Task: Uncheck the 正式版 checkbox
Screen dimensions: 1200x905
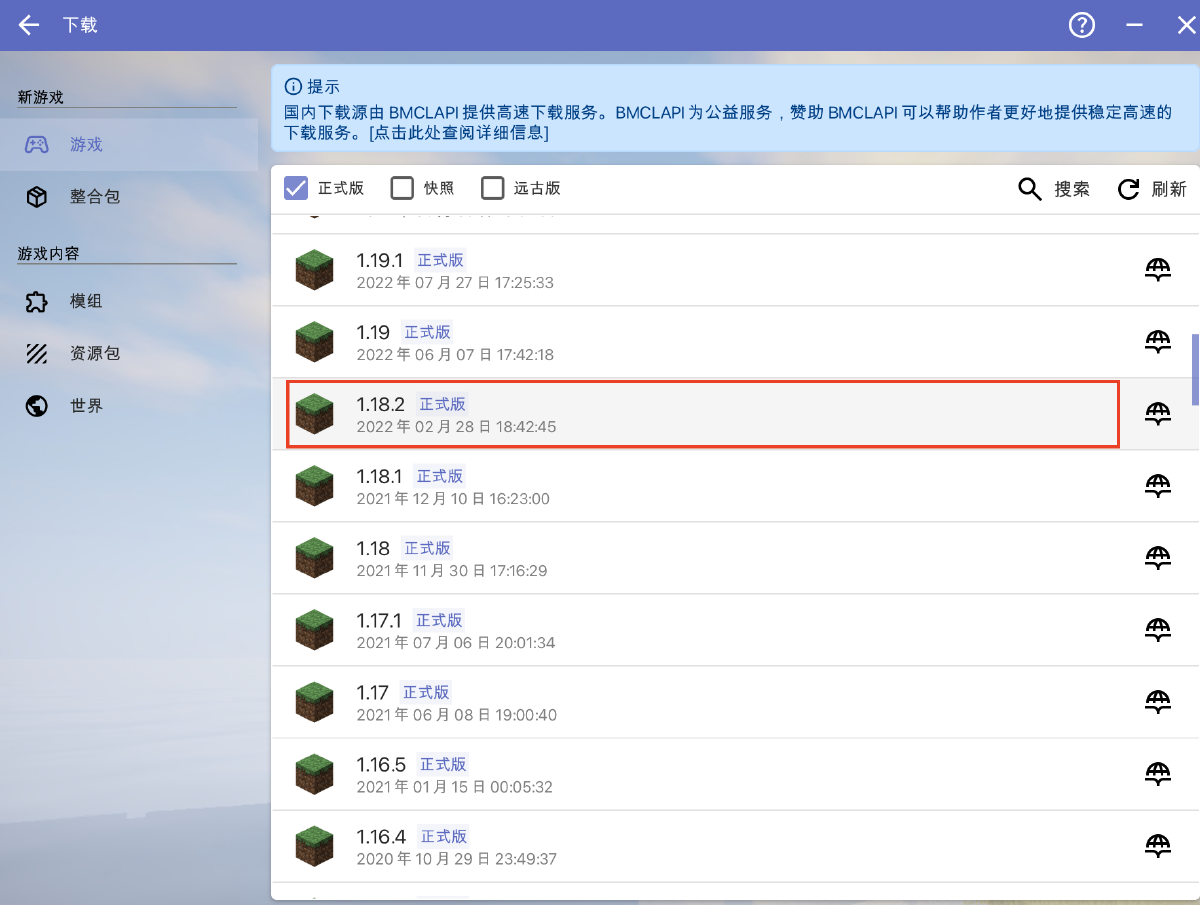Action: 296,188
